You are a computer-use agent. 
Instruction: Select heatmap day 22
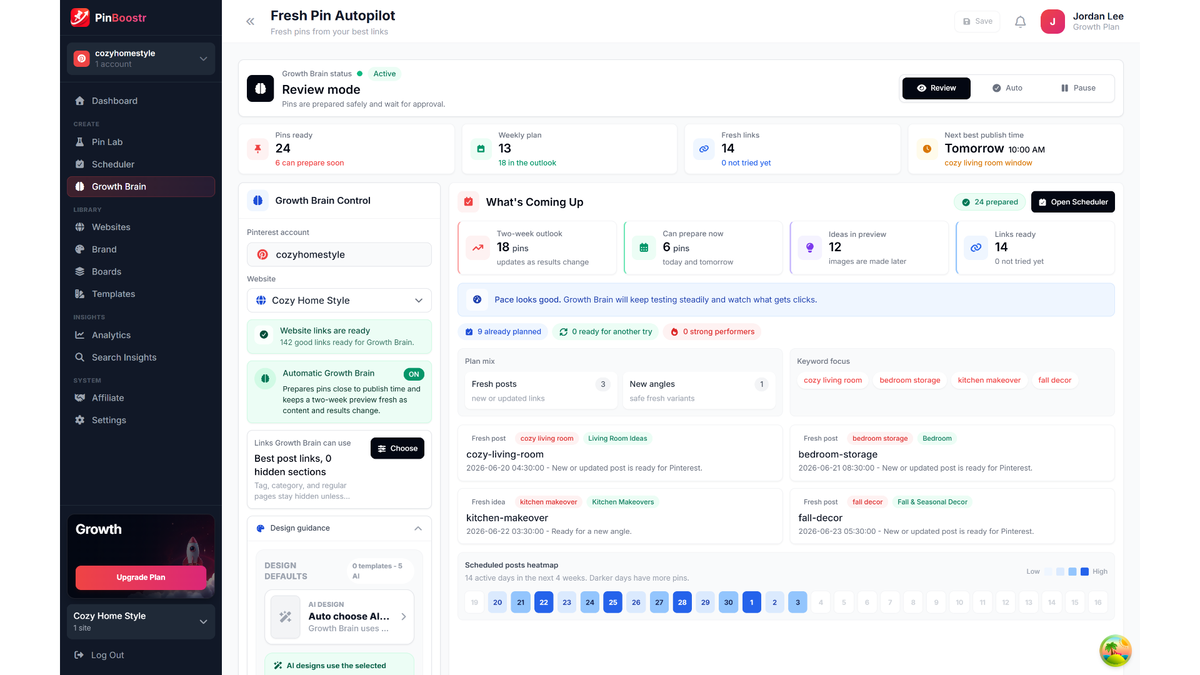click(x=543, y=602)
